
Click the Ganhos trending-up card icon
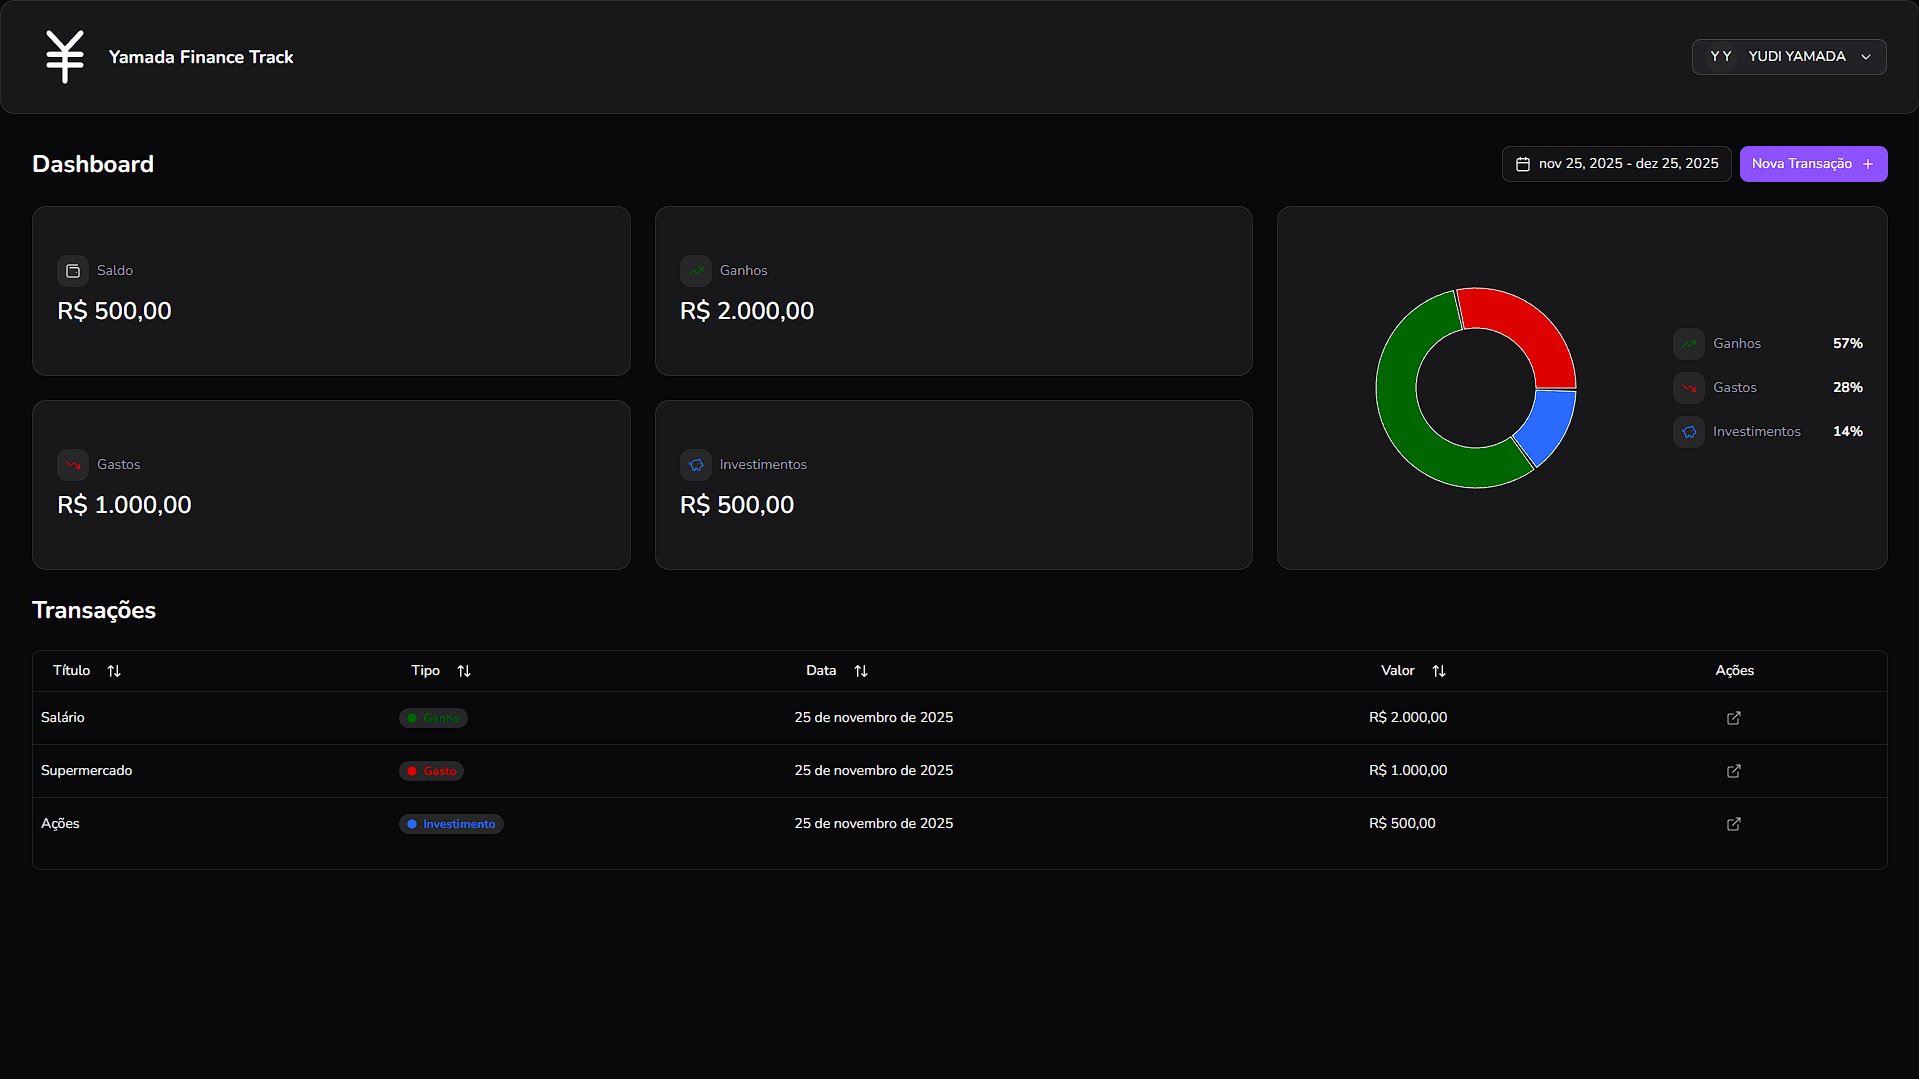(x=696, y=271)
